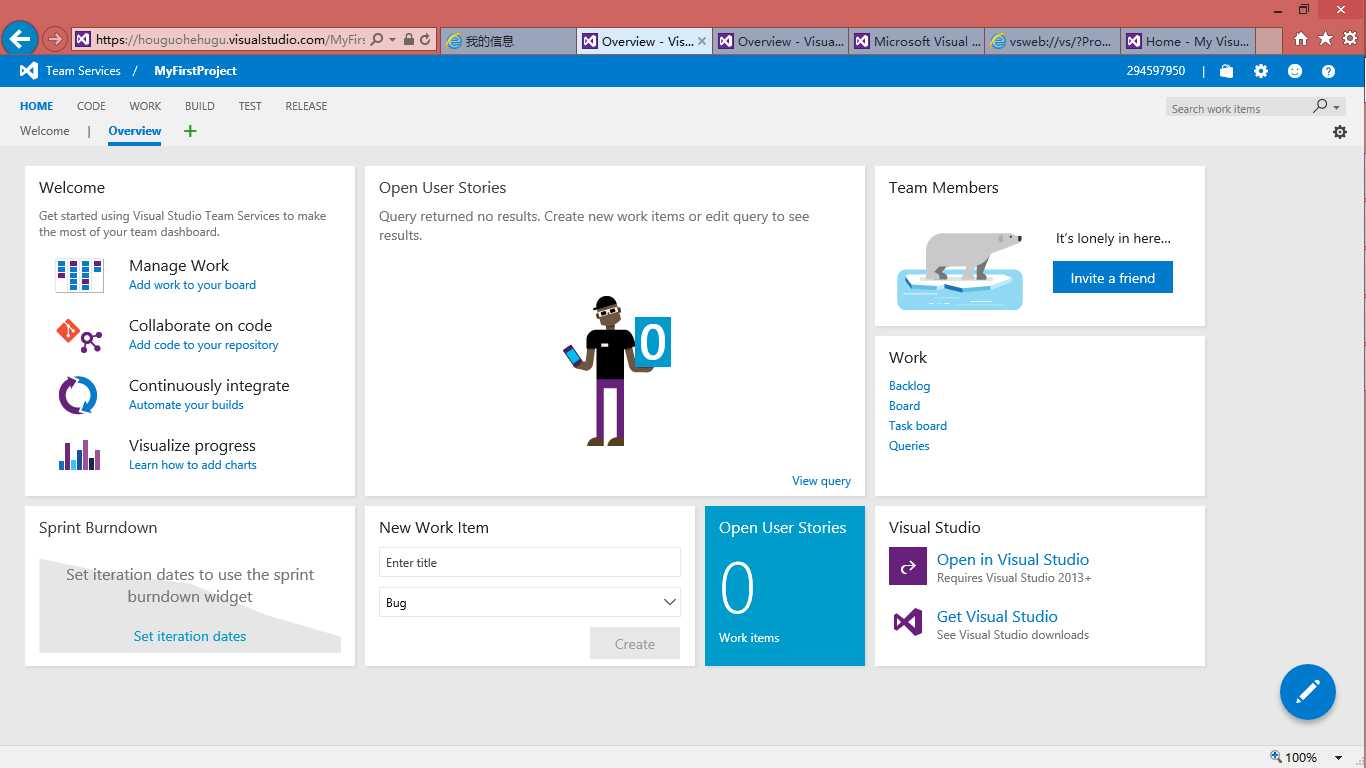
Task: Open the help question mark icon
Action: pos(1328,71)
